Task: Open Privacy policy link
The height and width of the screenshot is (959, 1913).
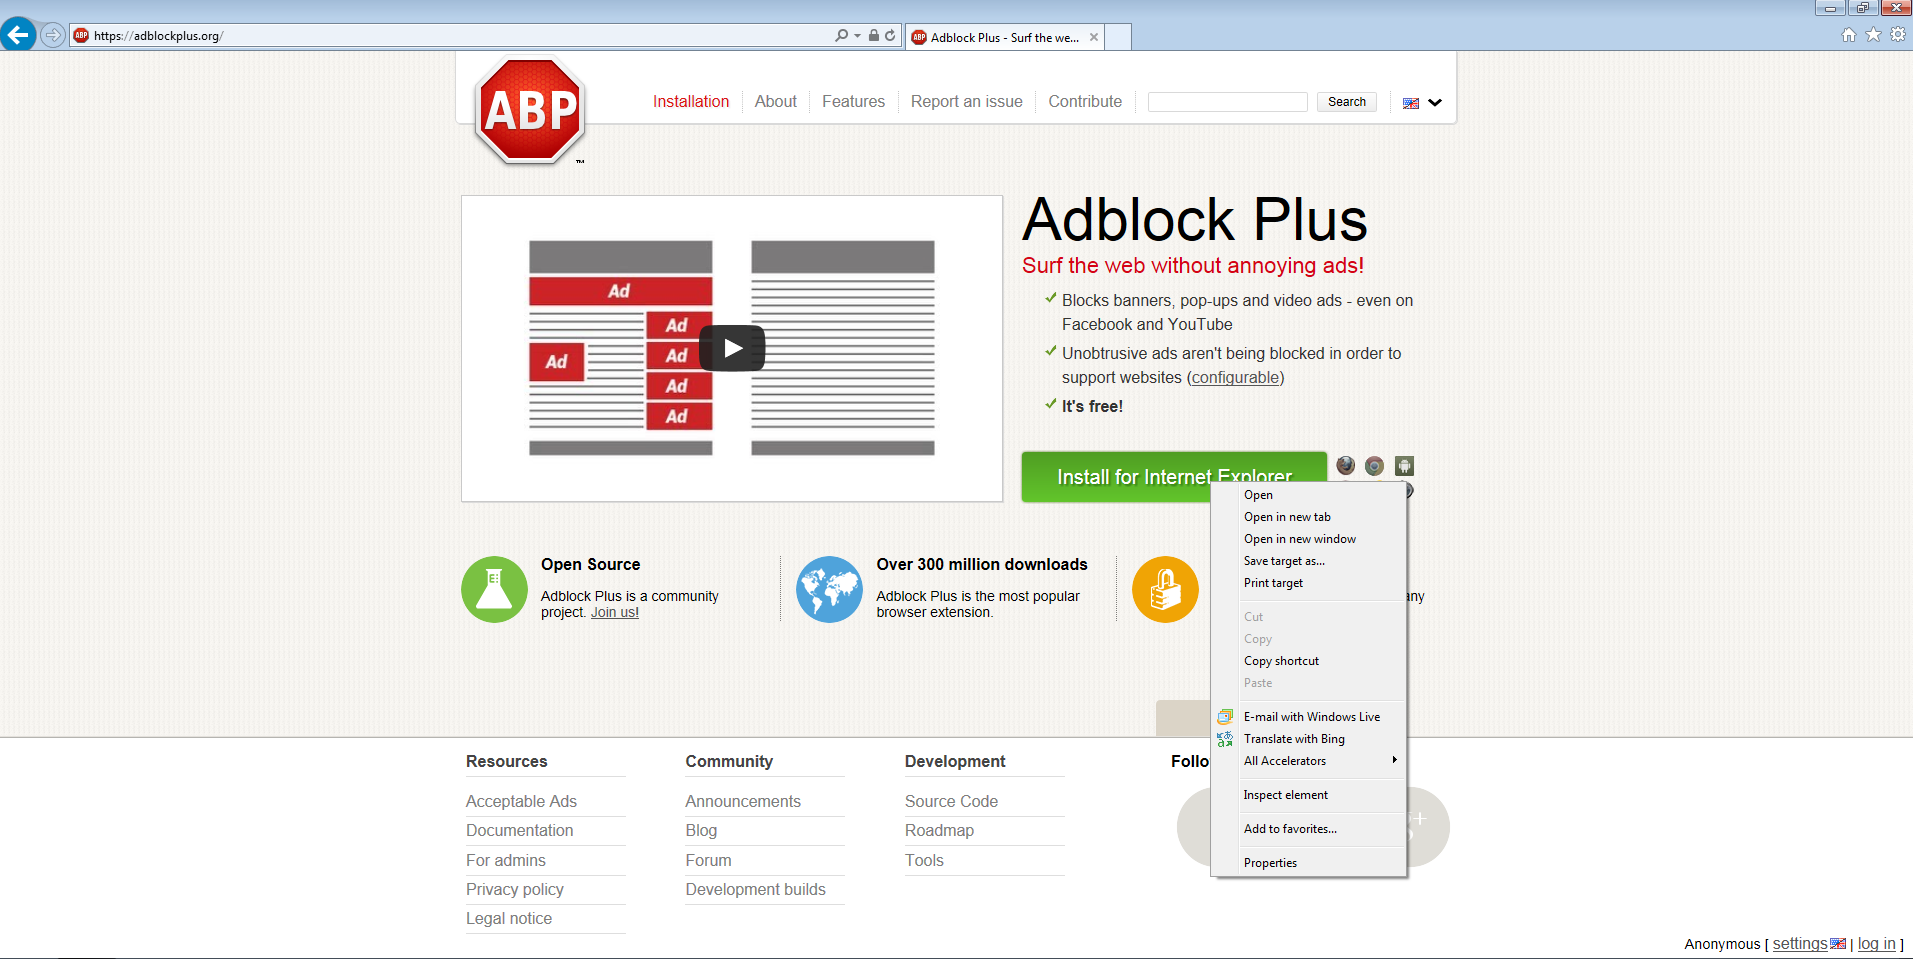Action: [515, 889]
